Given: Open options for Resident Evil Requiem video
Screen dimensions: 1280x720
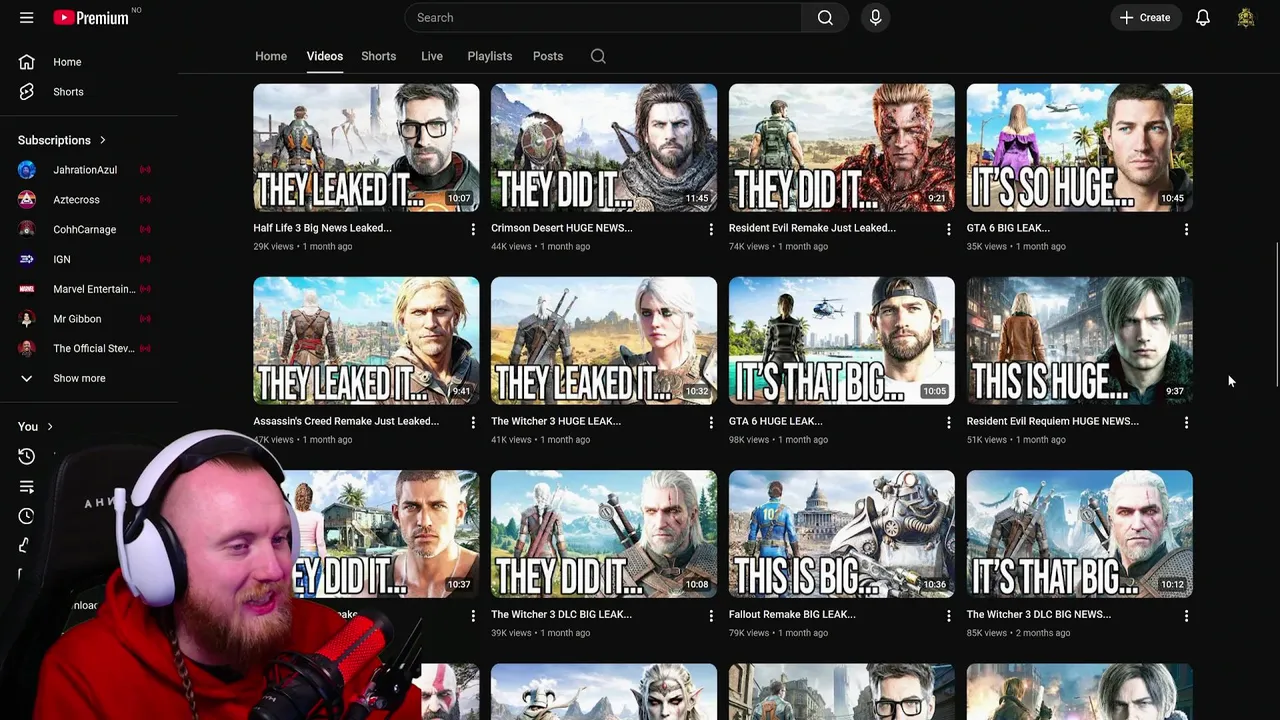Looking at the screenshot, I should tap(1186, 422).
